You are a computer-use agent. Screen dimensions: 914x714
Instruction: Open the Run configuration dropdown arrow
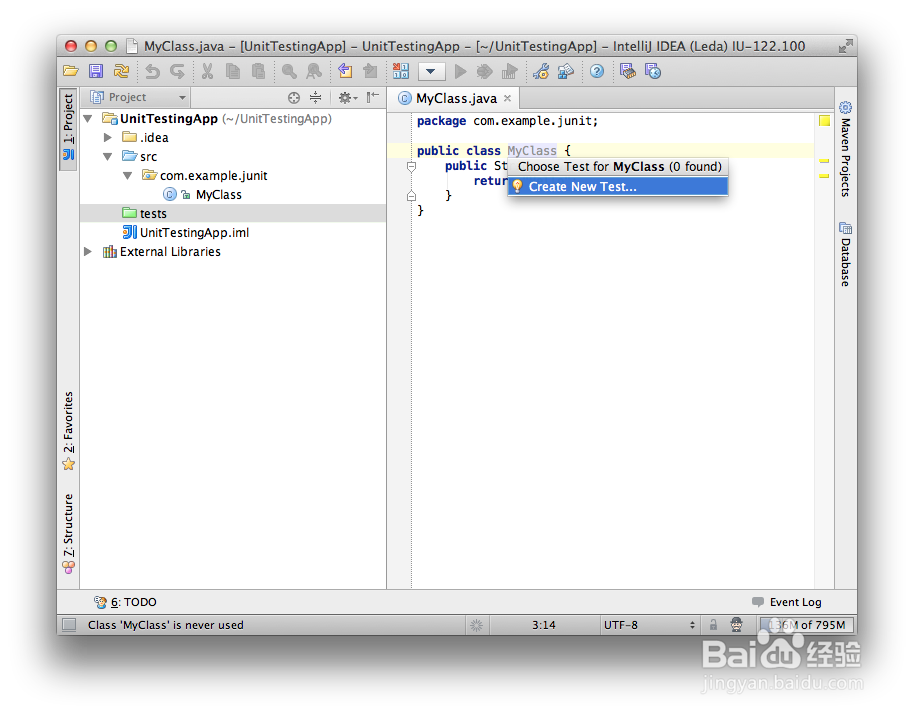(431, 71)
